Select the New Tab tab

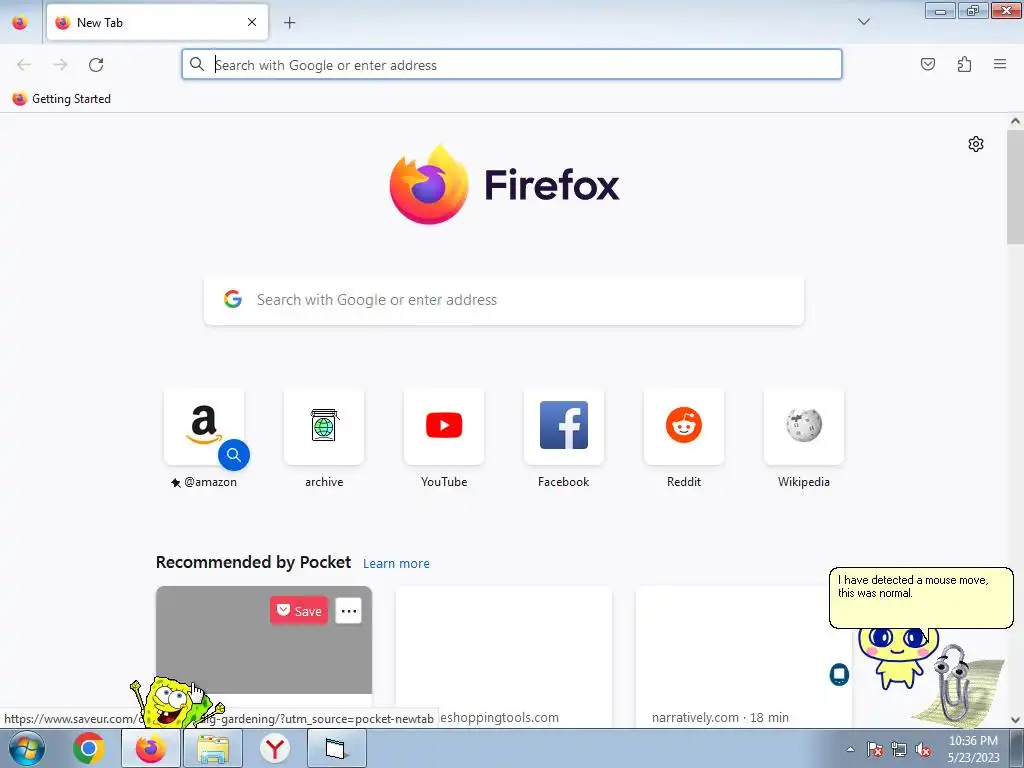pos(157,22)
